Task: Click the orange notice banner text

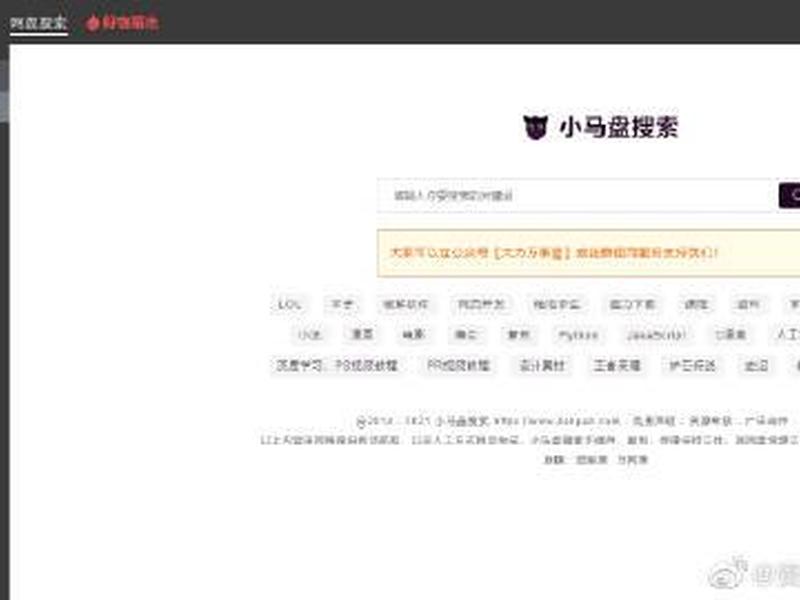Action: pos(554,253)
